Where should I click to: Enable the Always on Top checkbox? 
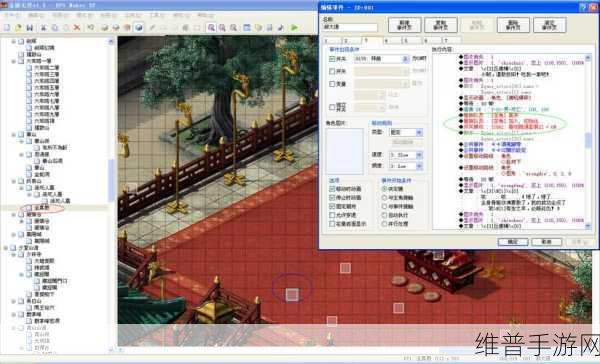[x=332, y=224]
